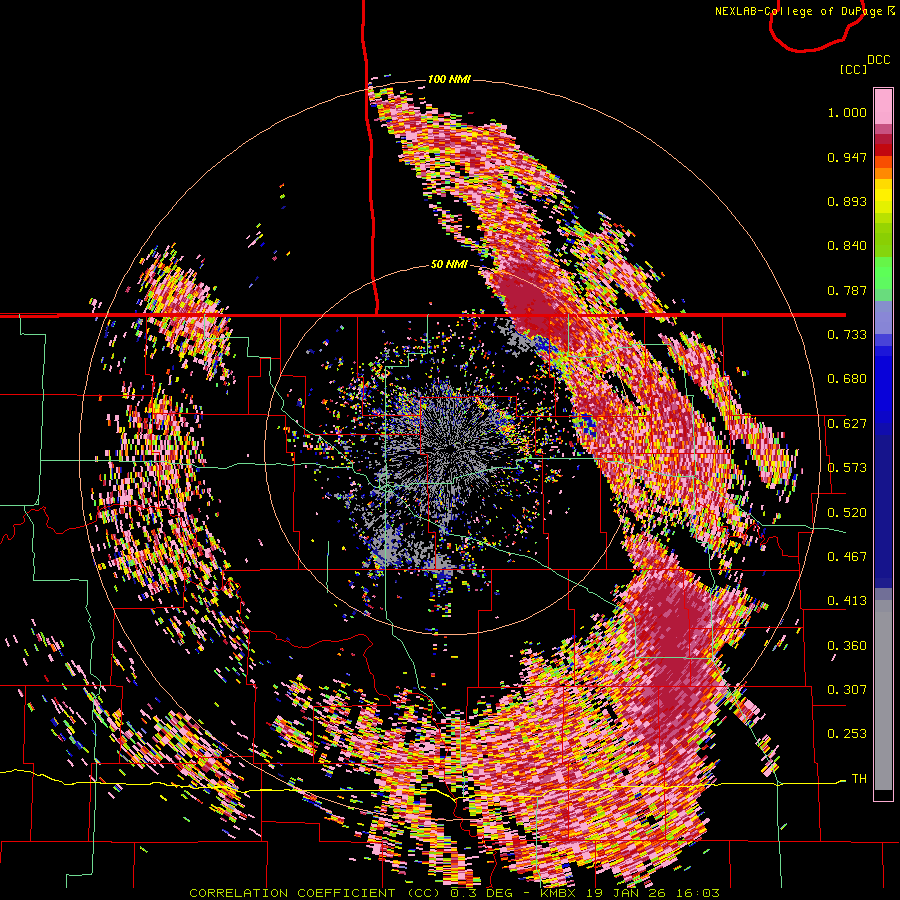Click the 0.253 scale value
Image resolution: width=900 pixels, height=900 pixels.
point(847,734)
